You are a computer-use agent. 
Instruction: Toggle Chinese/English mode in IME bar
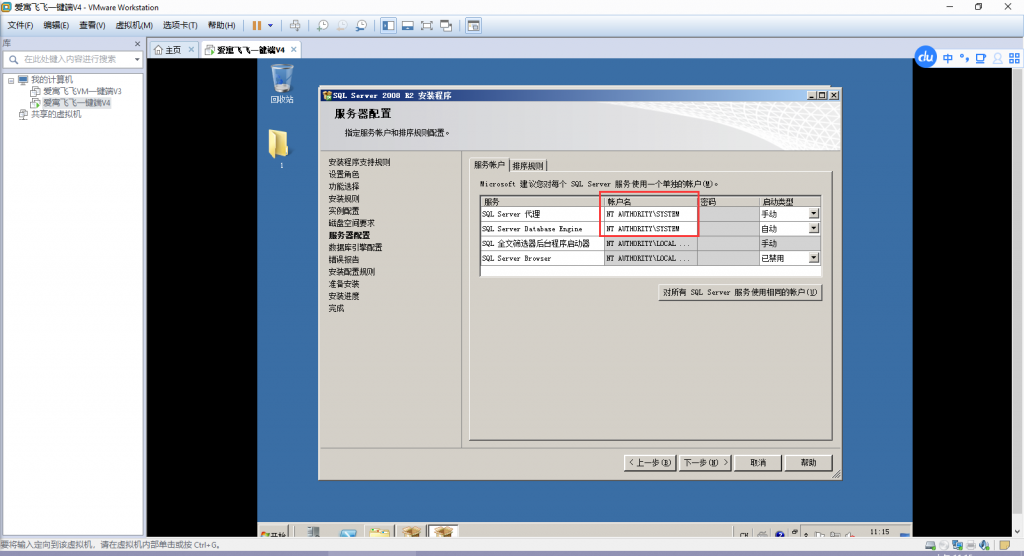pyautogui.click(x=948, y=58)
